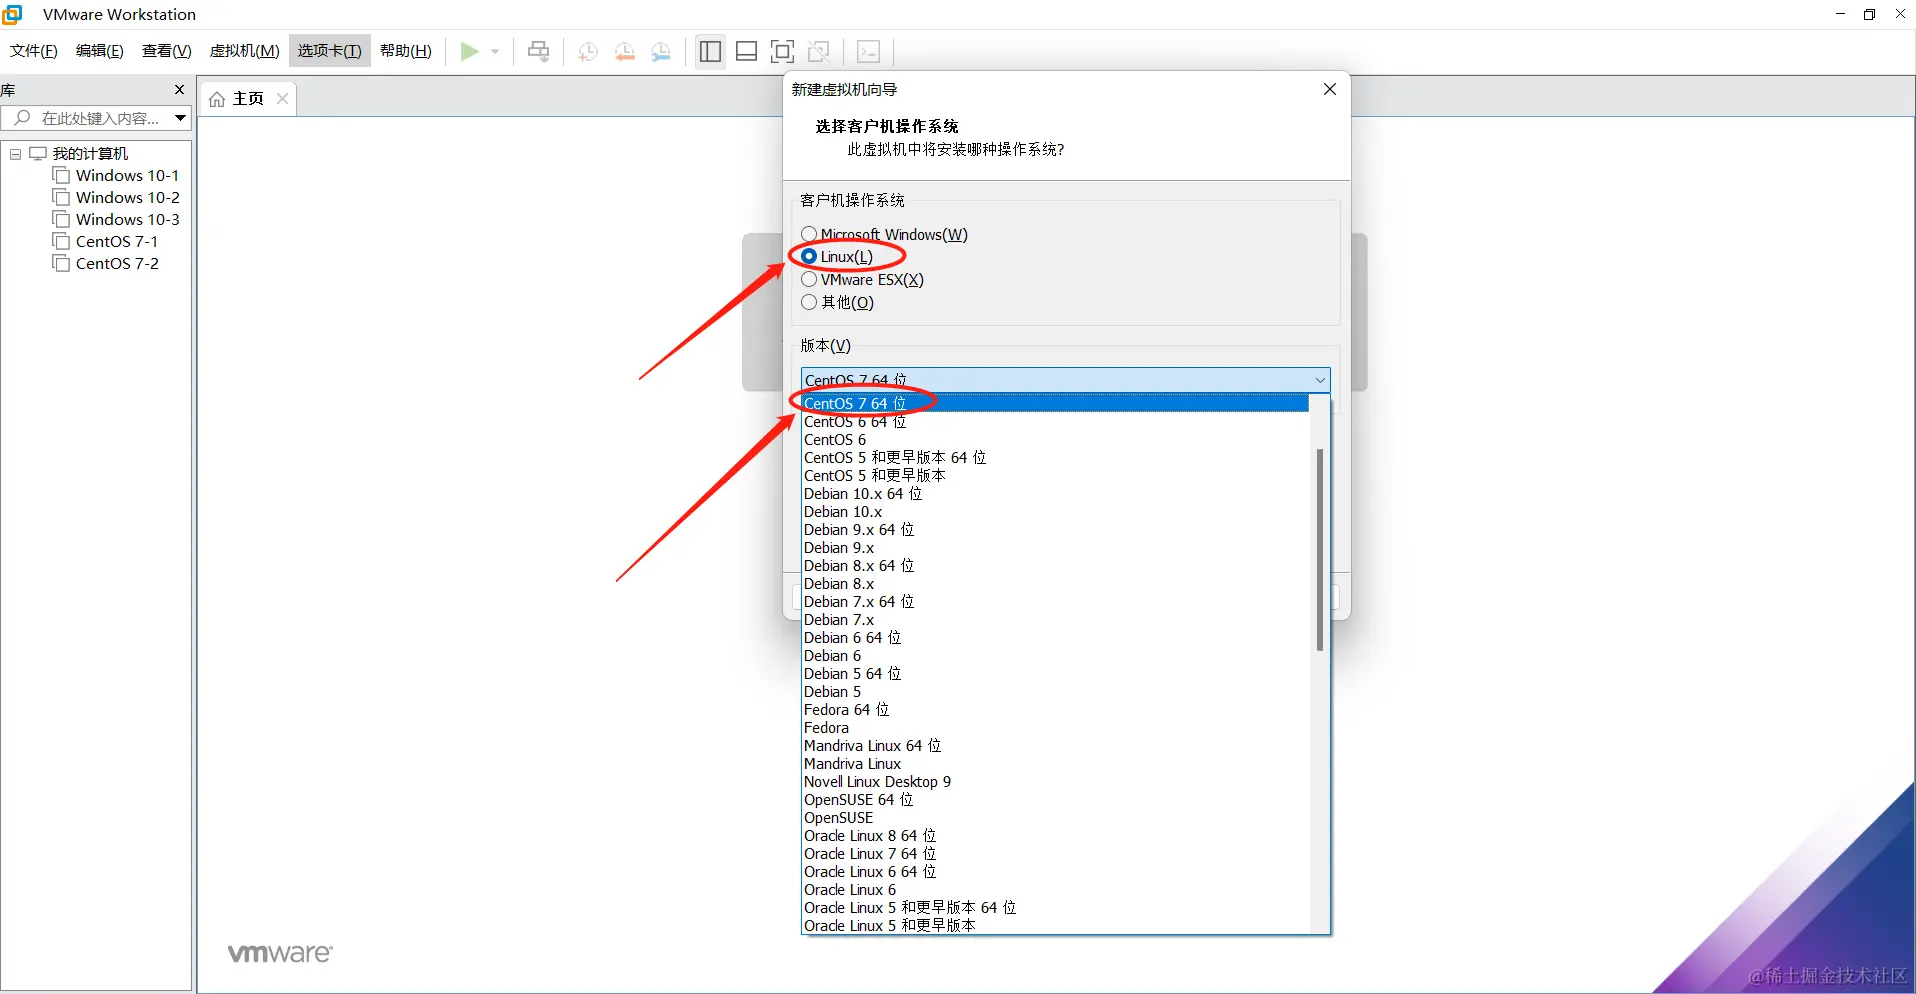1916x994 pixels.
Task: Collapse the 我的计算机 tree node
Action: point(15,154)
